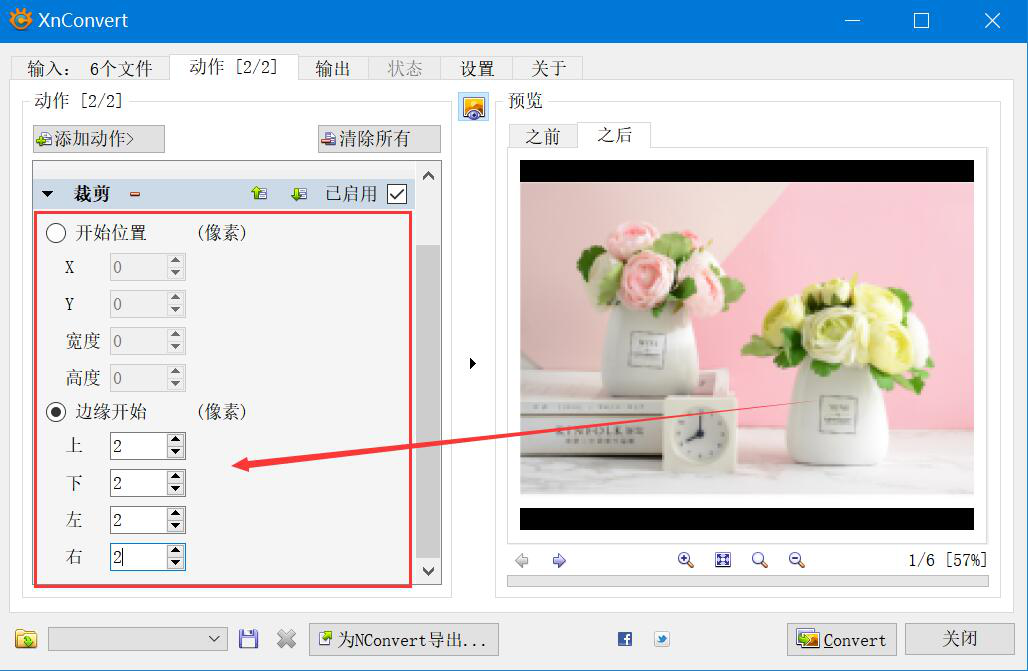The height and width of the screenshot is (671, 1028).
Task: Click the preview horizontal scrollbar track
Action: click(x=747, y=581)
